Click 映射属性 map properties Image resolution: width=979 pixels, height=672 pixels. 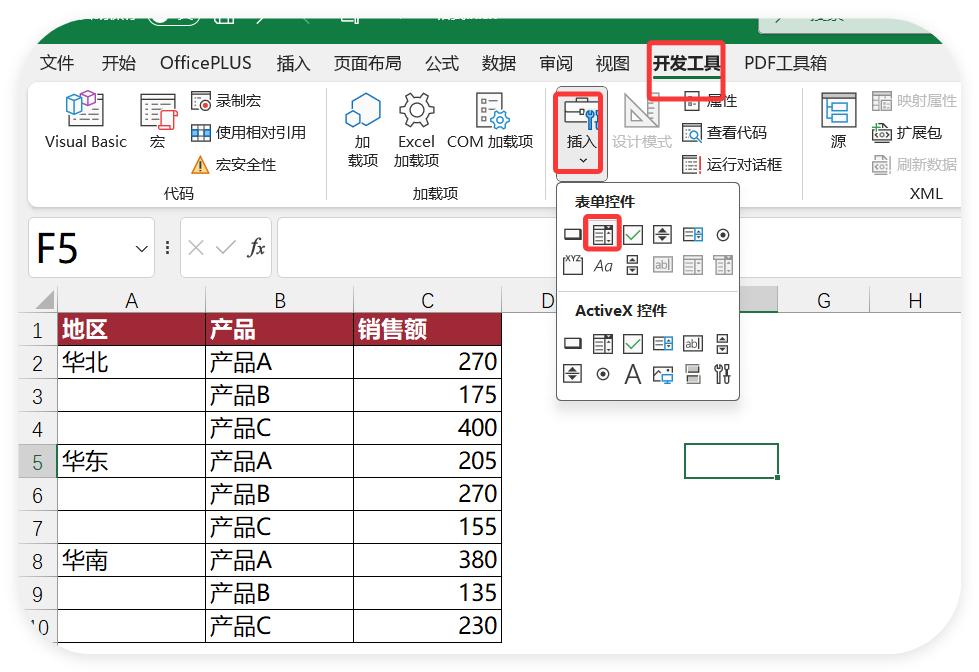tap(914, 101)
